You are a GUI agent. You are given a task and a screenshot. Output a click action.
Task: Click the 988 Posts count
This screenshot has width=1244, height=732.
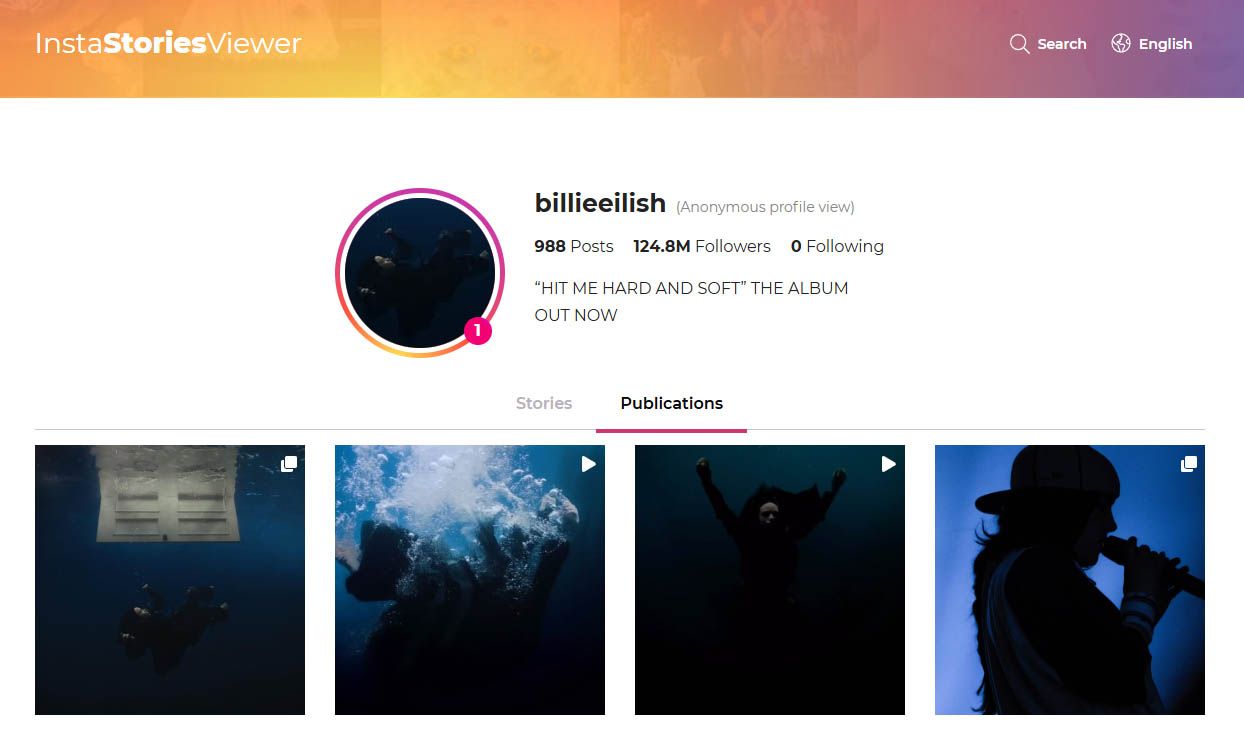(574, 246)
